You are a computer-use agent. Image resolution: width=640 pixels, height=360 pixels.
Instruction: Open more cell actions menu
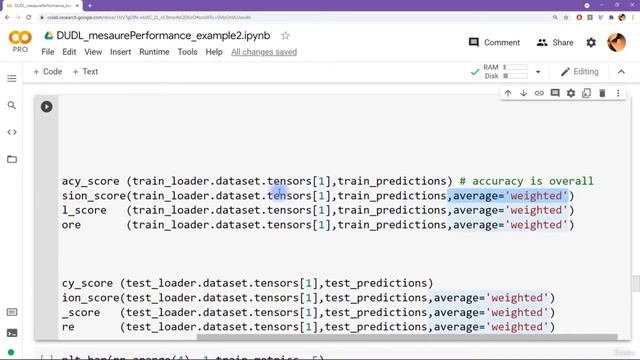[x=618, y=93]
